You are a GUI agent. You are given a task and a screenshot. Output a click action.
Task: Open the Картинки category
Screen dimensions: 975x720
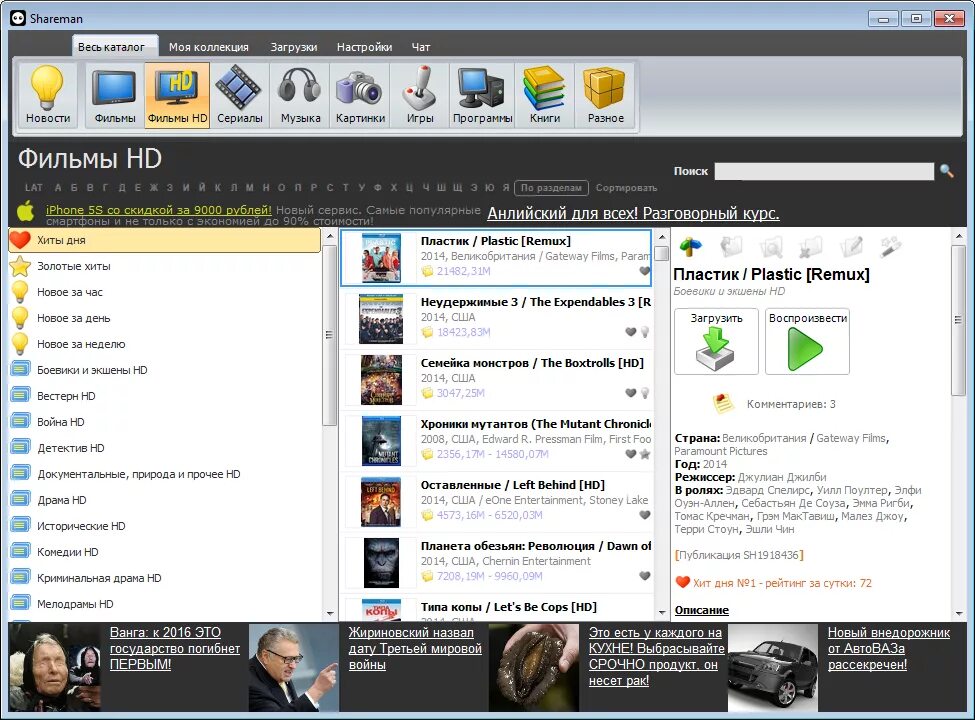(360, 95)
